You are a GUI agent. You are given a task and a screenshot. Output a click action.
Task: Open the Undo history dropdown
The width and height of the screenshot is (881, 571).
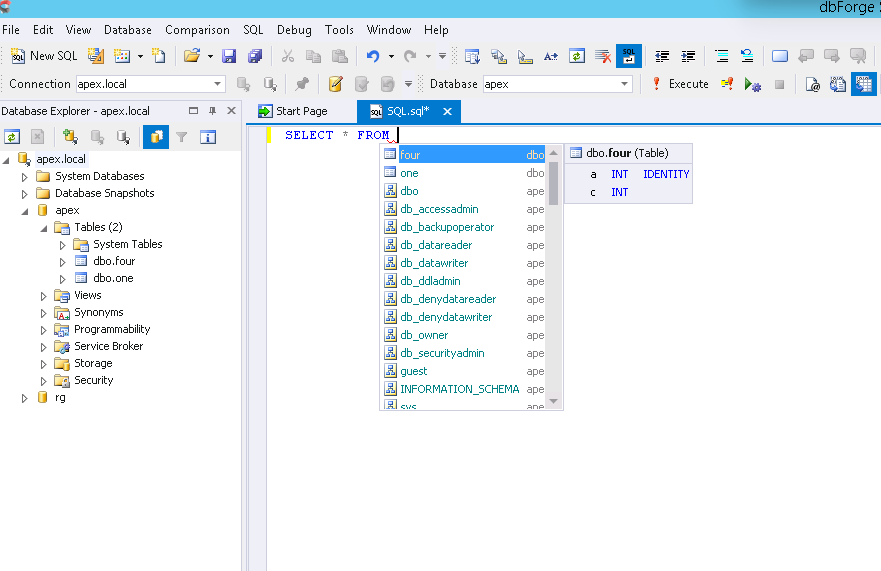pyautogui.click(x=391, y=56)
